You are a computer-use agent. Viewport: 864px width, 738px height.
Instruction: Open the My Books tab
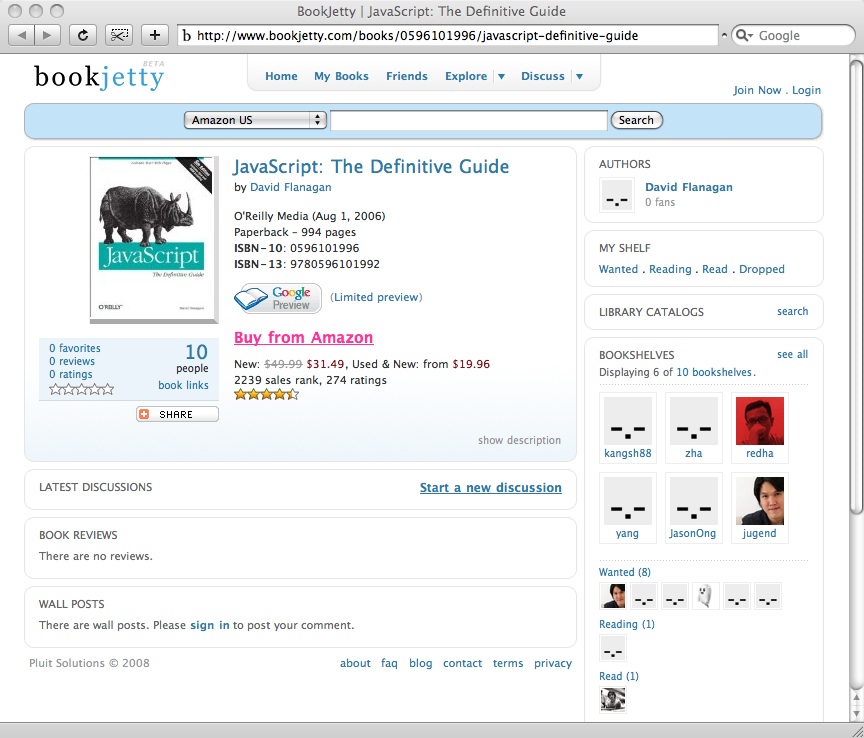[341, 76]
